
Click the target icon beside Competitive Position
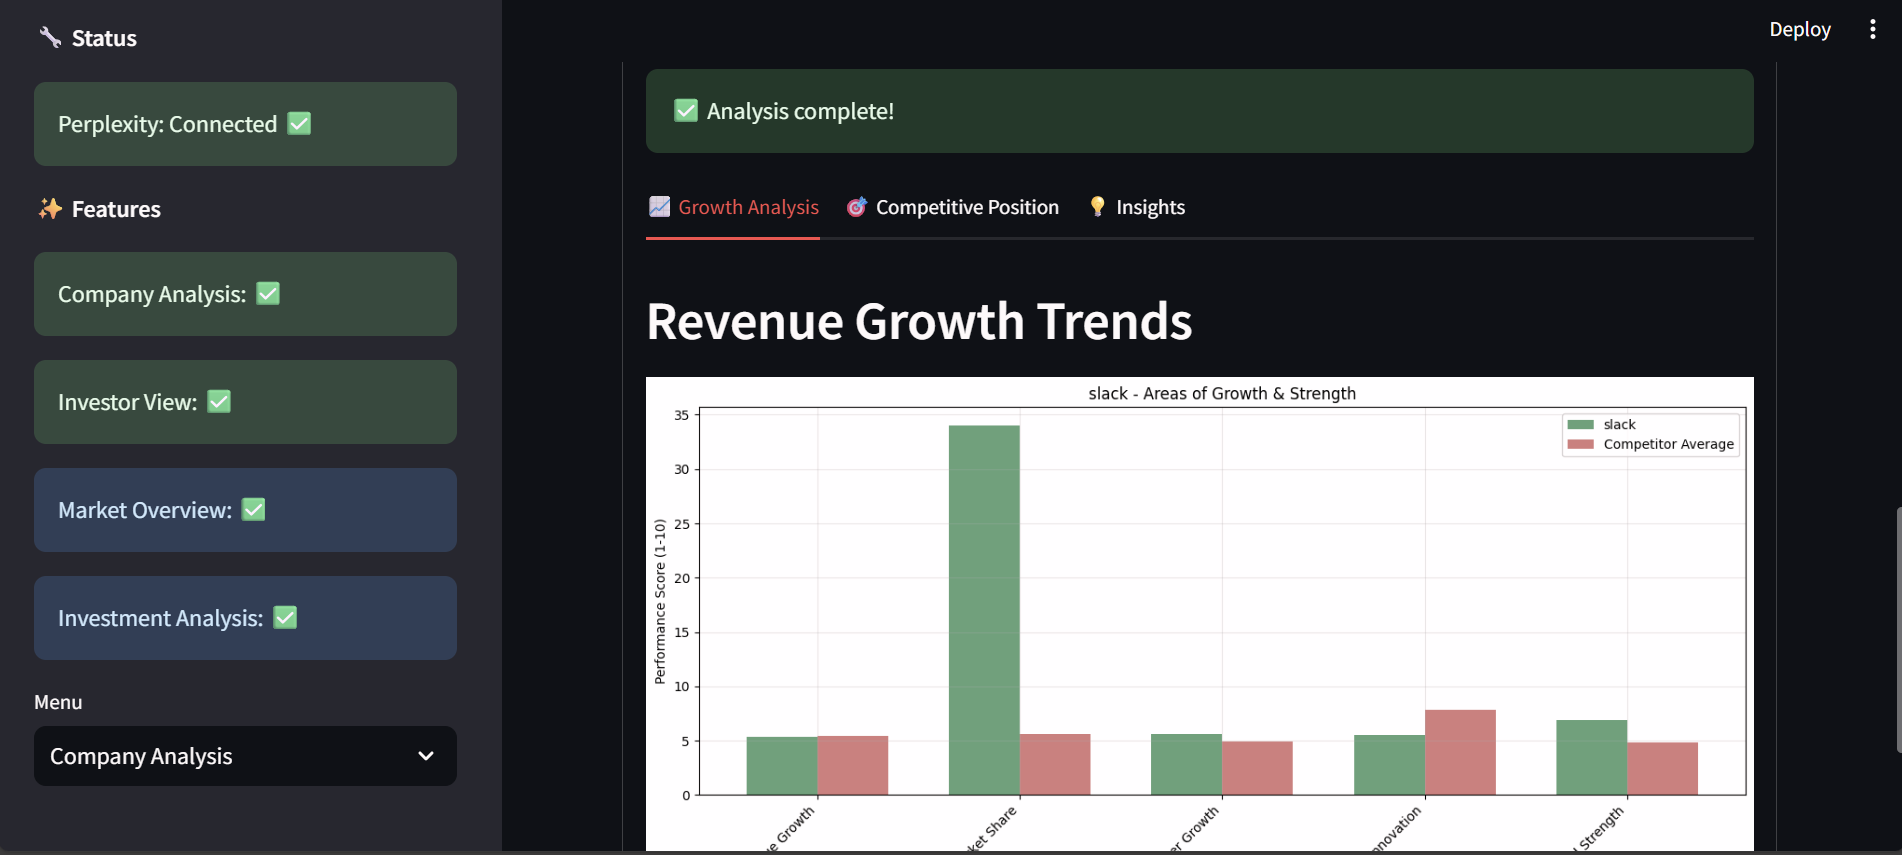857,207
